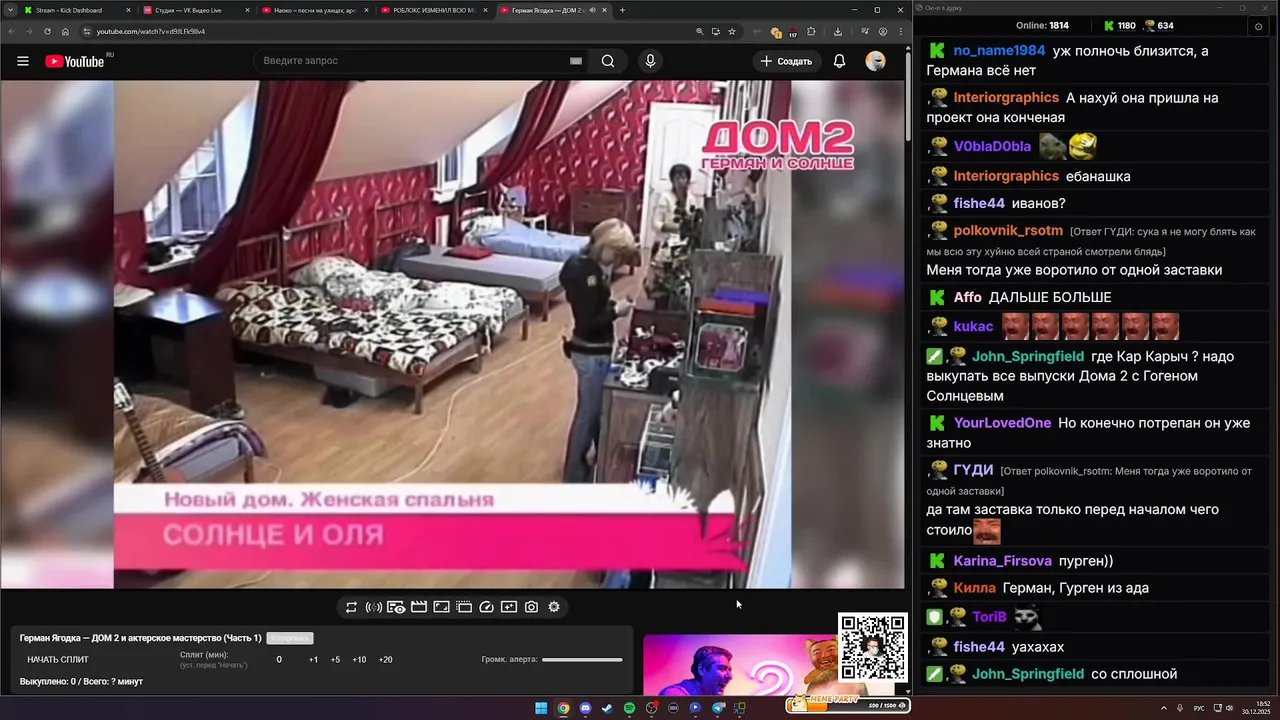Start voice search with the microphone icon
Viewport: 1280px width, 720px height.
tap(651, 61)
